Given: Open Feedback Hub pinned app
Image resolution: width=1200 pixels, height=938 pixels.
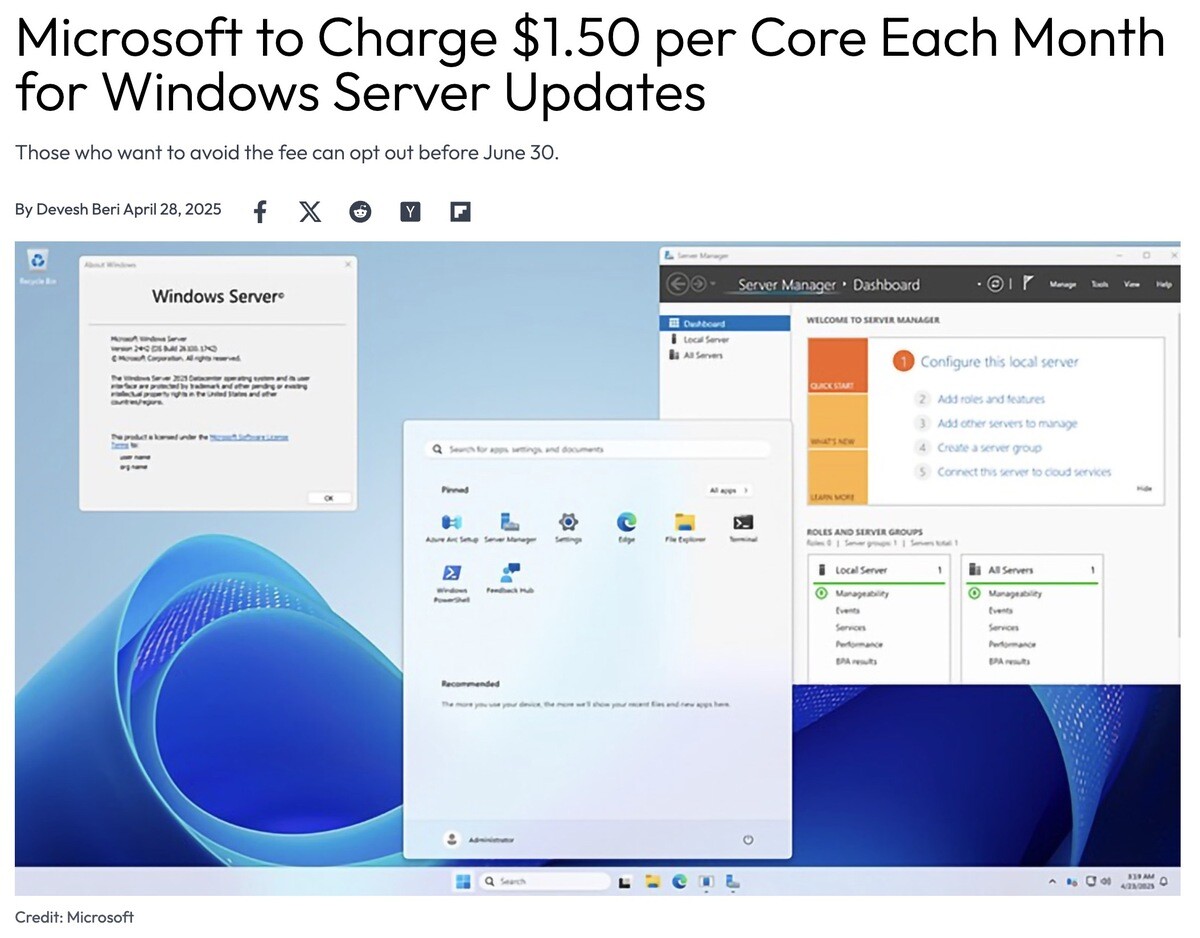Looking at the screenshot, I should tap(509, 573).
